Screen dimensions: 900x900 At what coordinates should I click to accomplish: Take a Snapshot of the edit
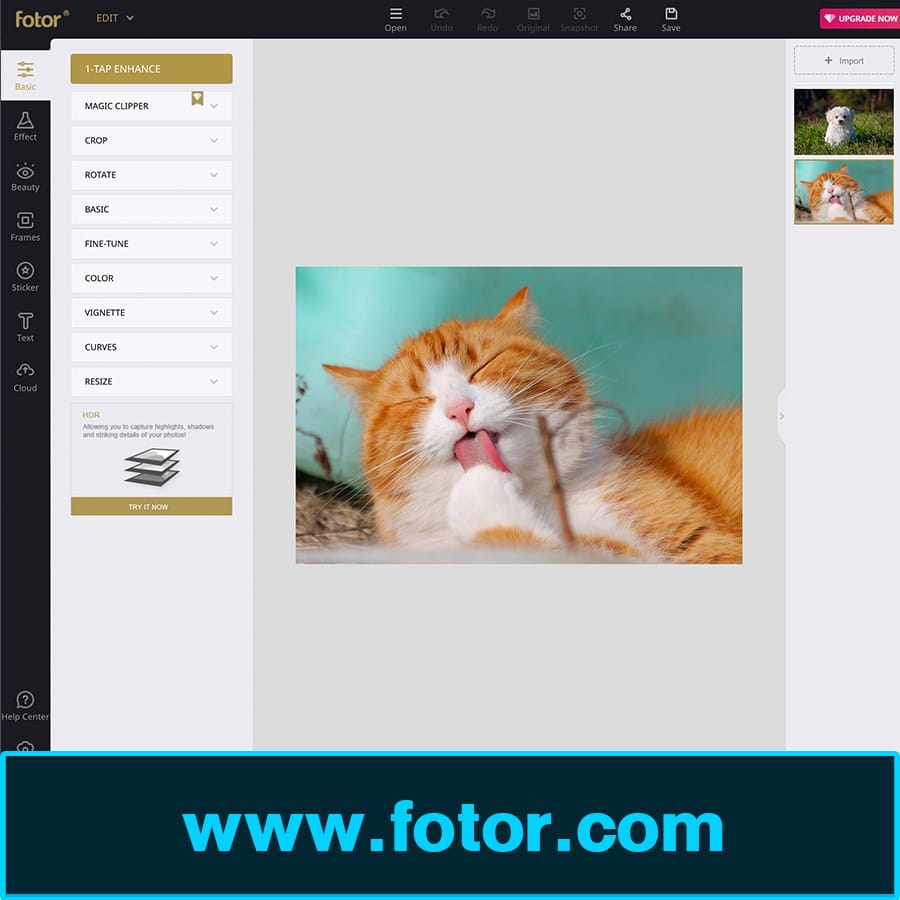pos(579,20)
